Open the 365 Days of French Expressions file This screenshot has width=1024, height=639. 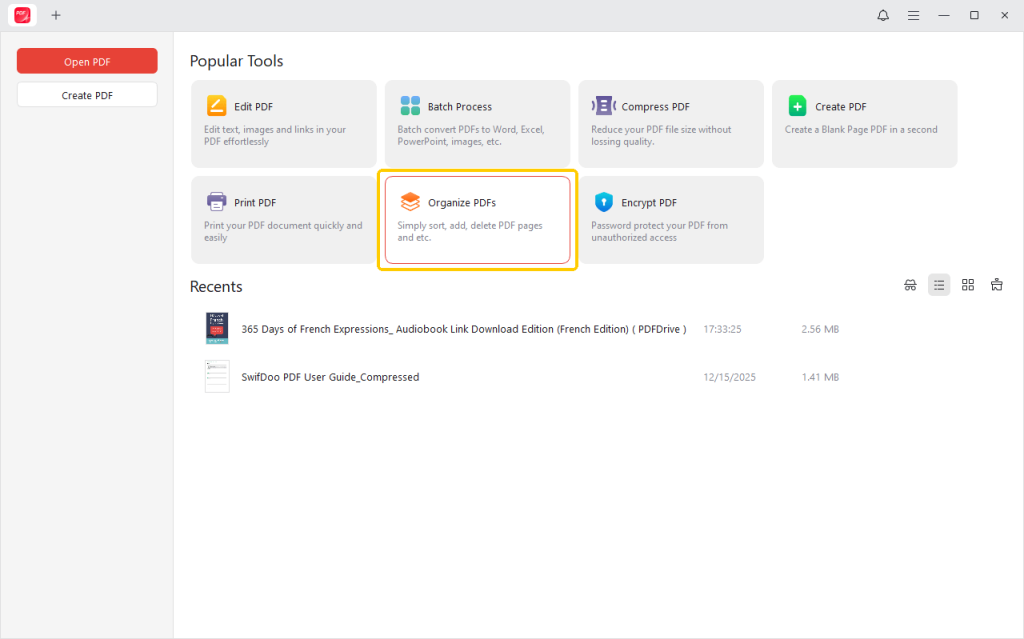point(464,329)
